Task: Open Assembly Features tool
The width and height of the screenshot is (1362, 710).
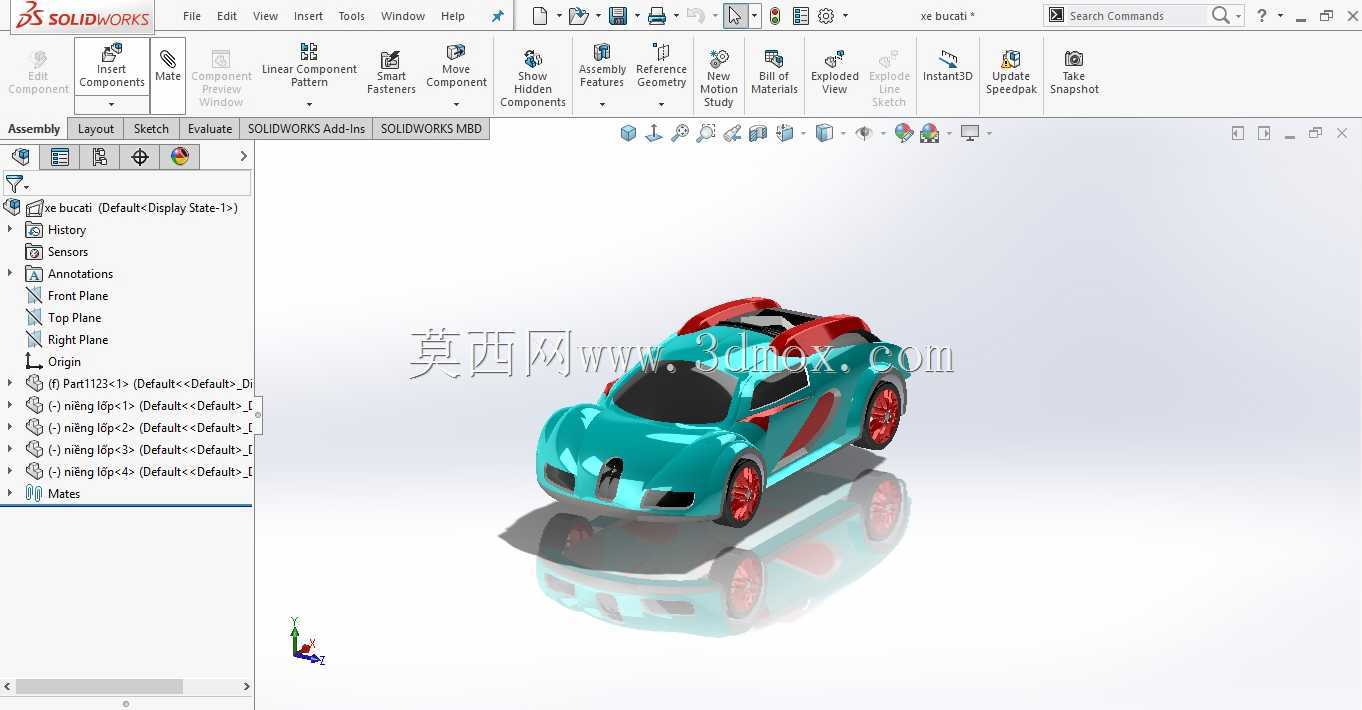Action: [602, 65]
